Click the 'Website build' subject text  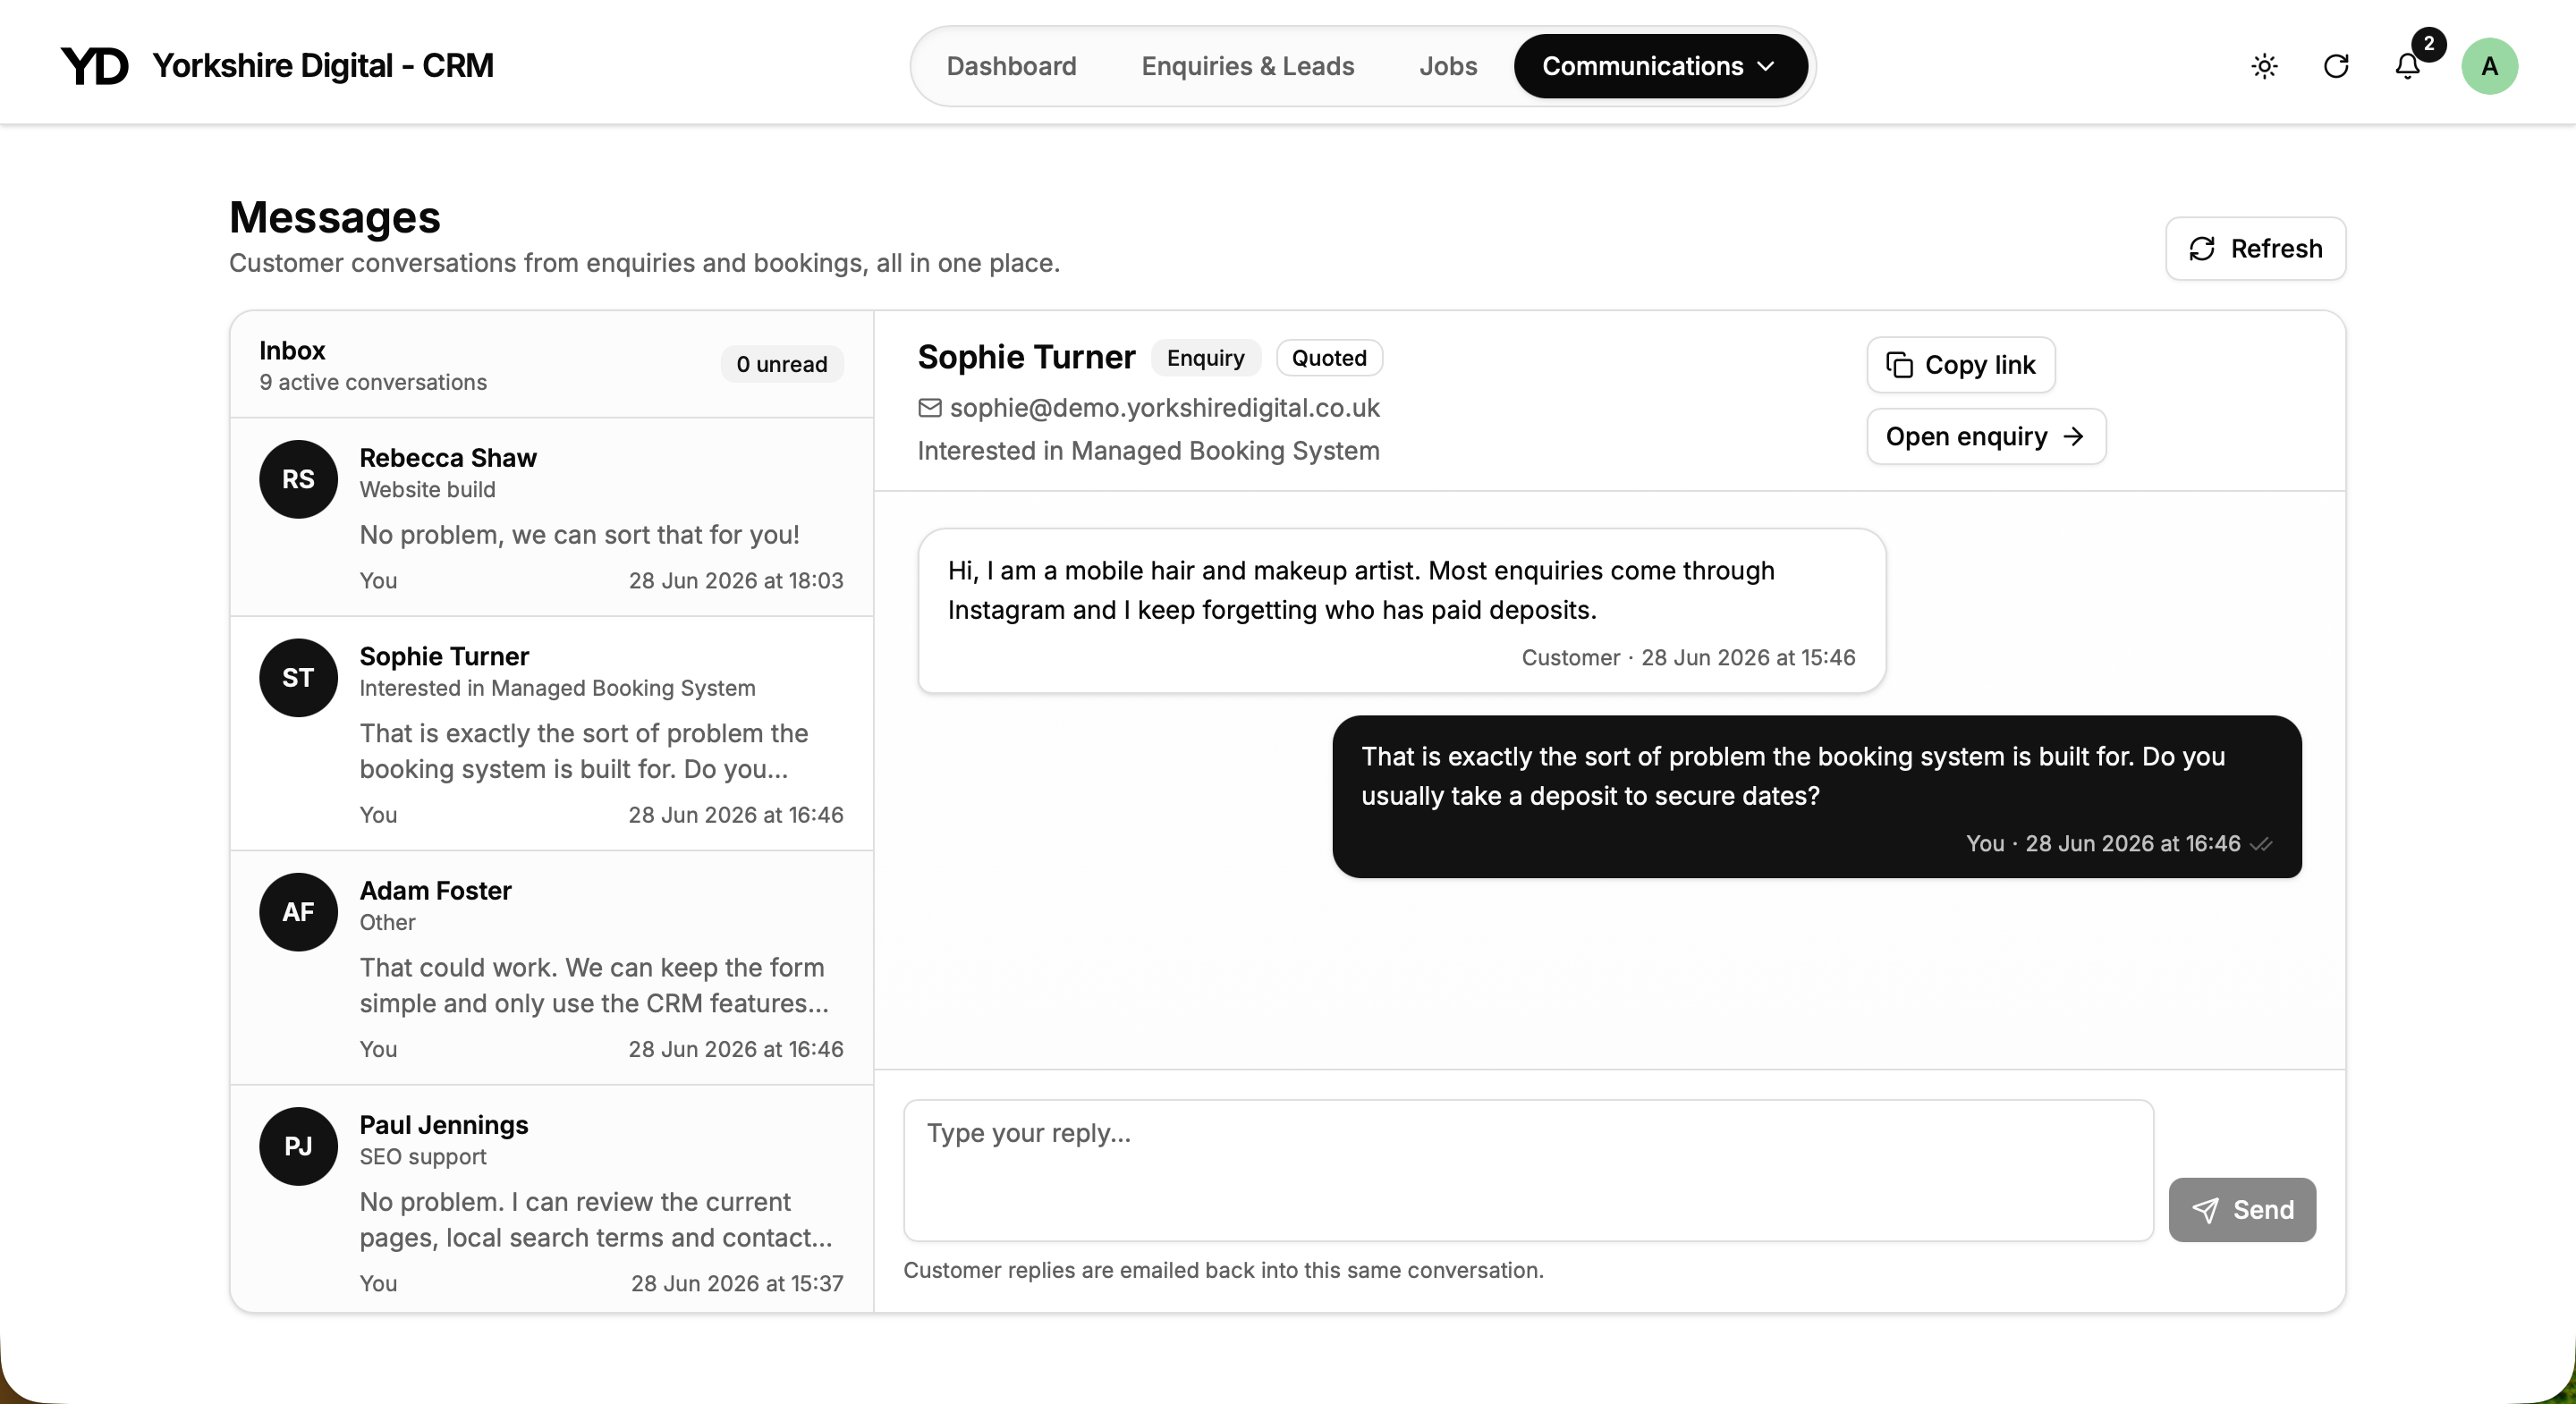tap(427, 490)
